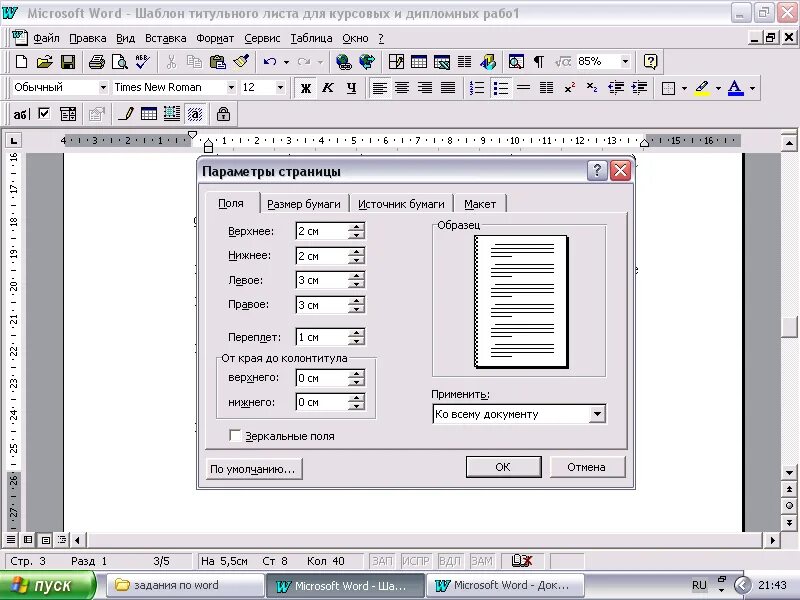
Task: Click the Bulleted list icon
Action: coord(501,88)
